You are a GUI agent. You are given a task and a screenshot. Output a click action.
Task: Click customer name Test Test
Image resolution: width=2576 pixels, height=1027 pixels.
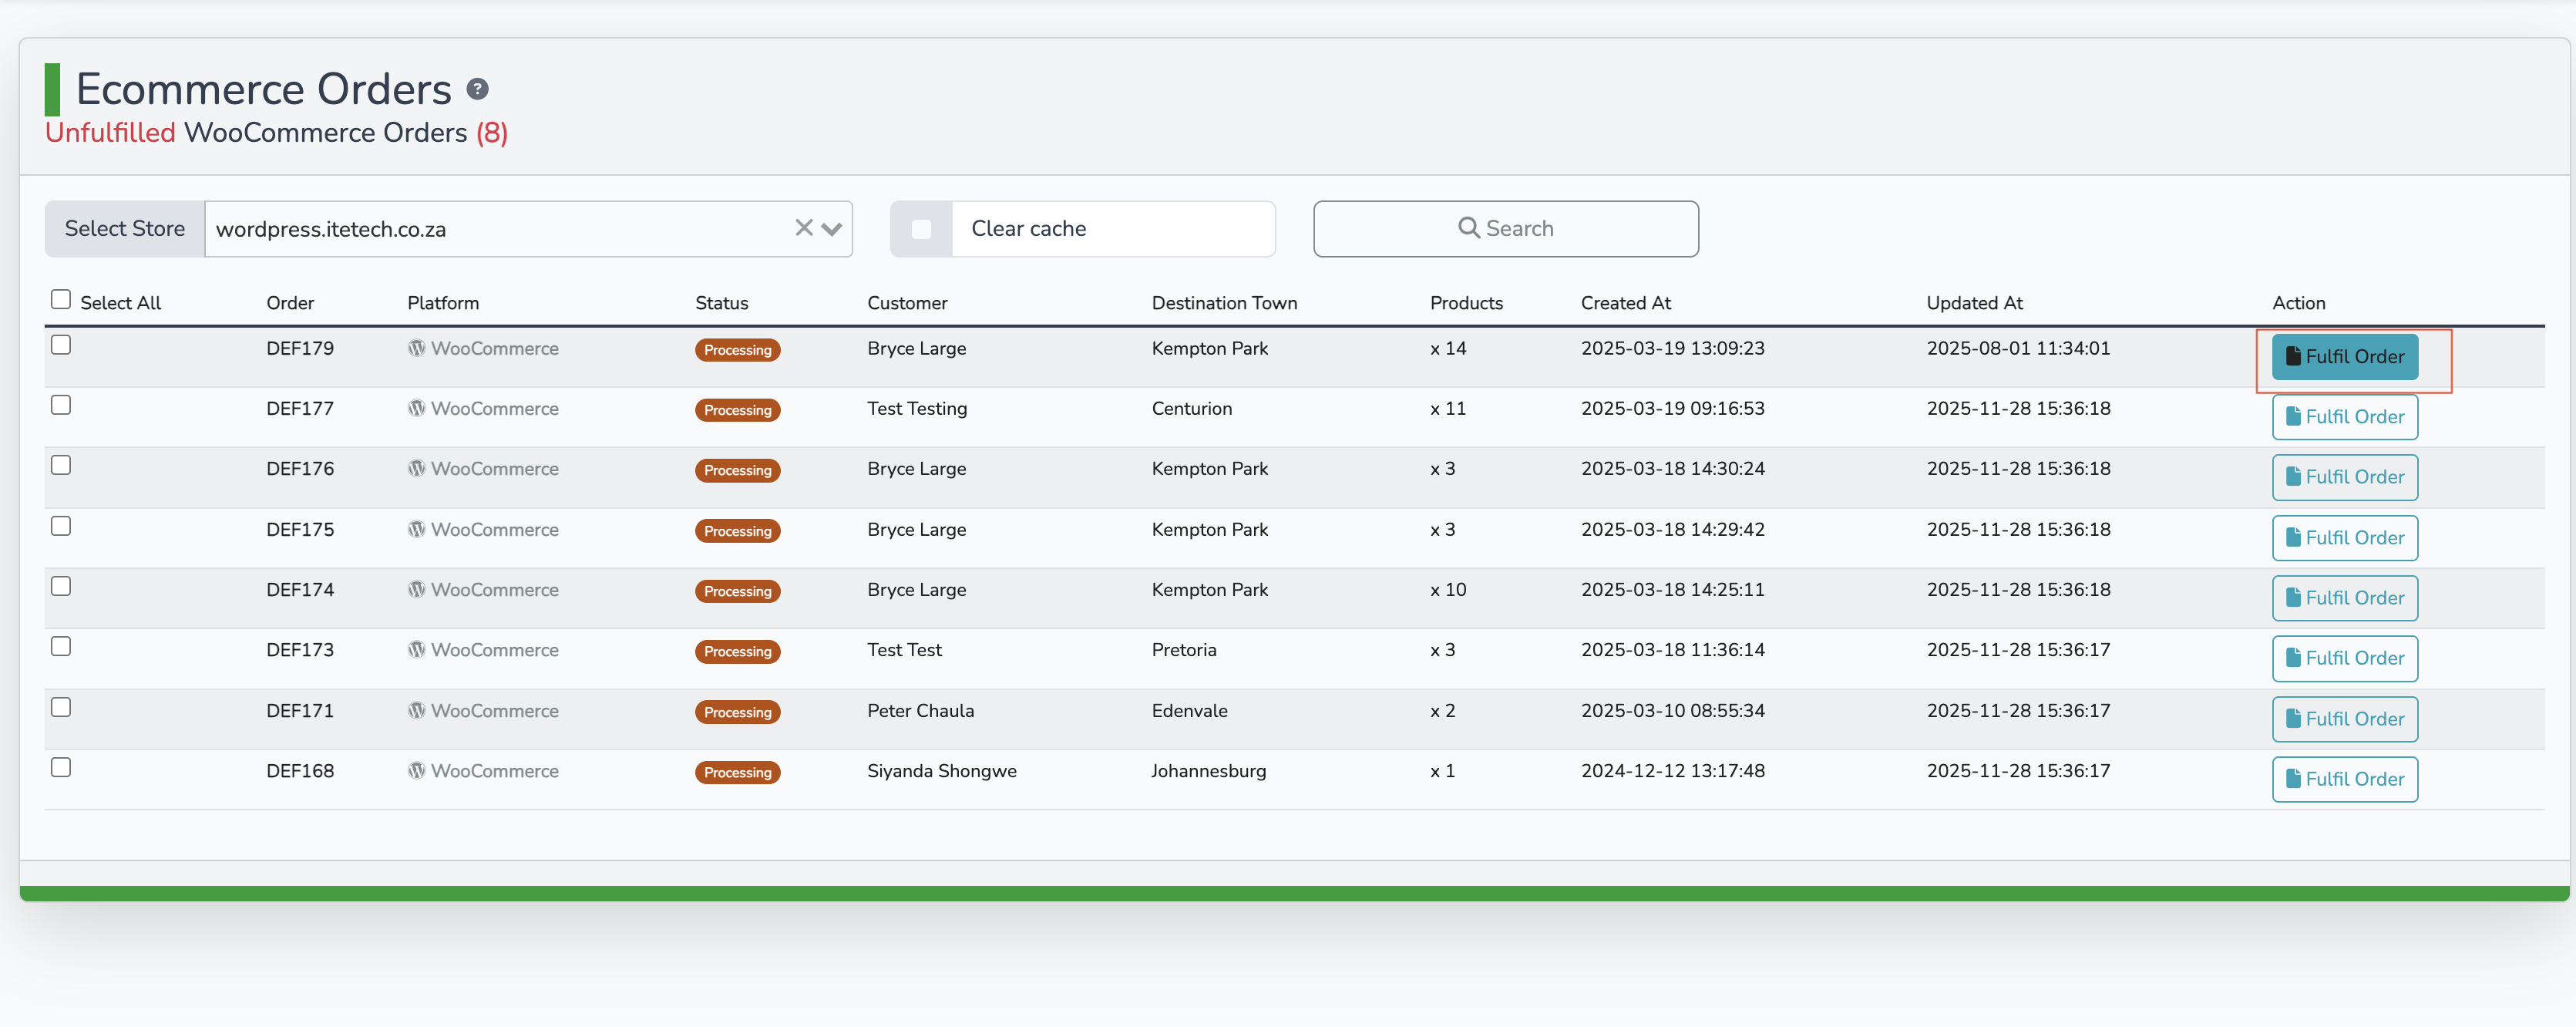(904, 649)
